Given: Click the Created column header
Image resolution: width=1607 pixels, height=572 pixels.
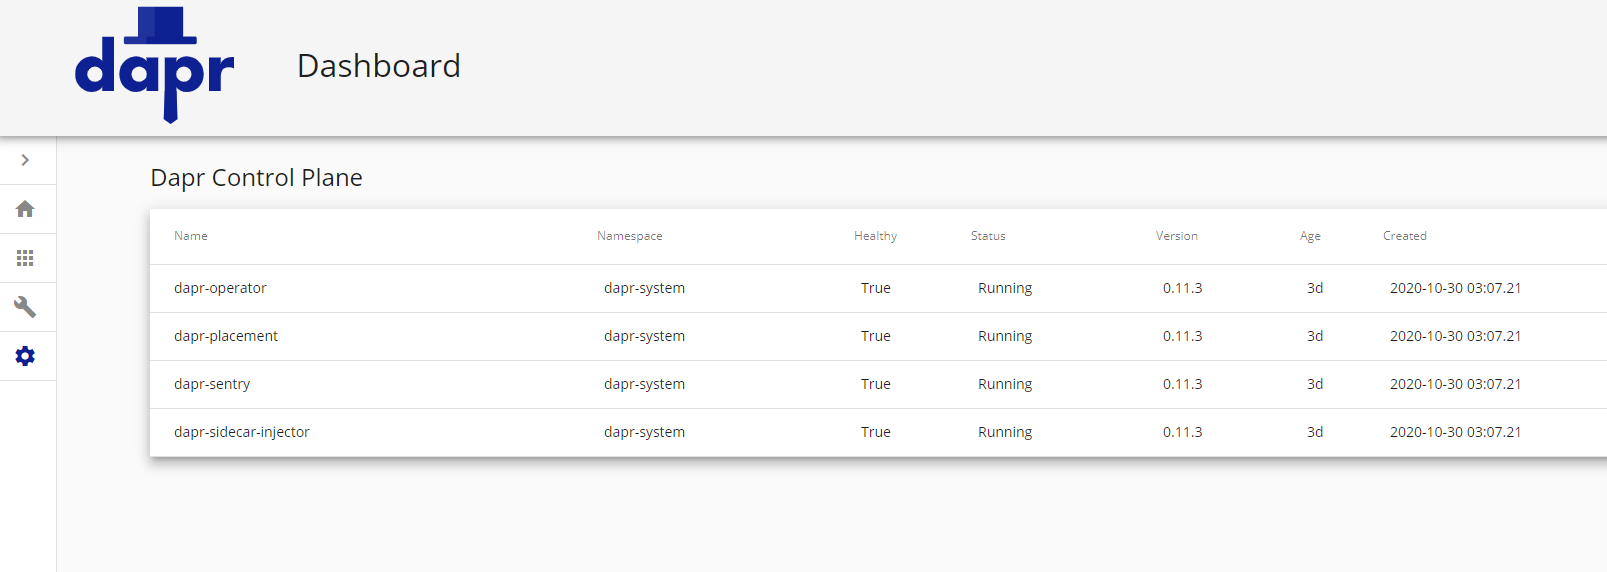Looking at the screenshot, I should [x=1405, y=236].
